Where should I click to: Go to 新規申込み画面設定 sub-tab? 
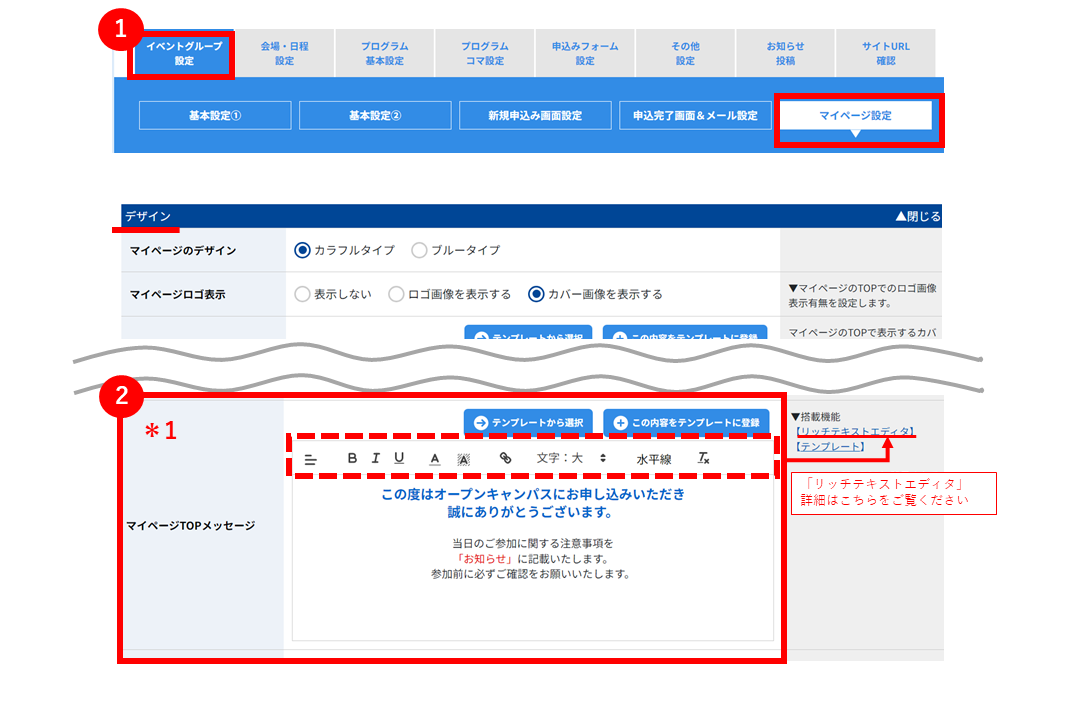click(535, 116)
